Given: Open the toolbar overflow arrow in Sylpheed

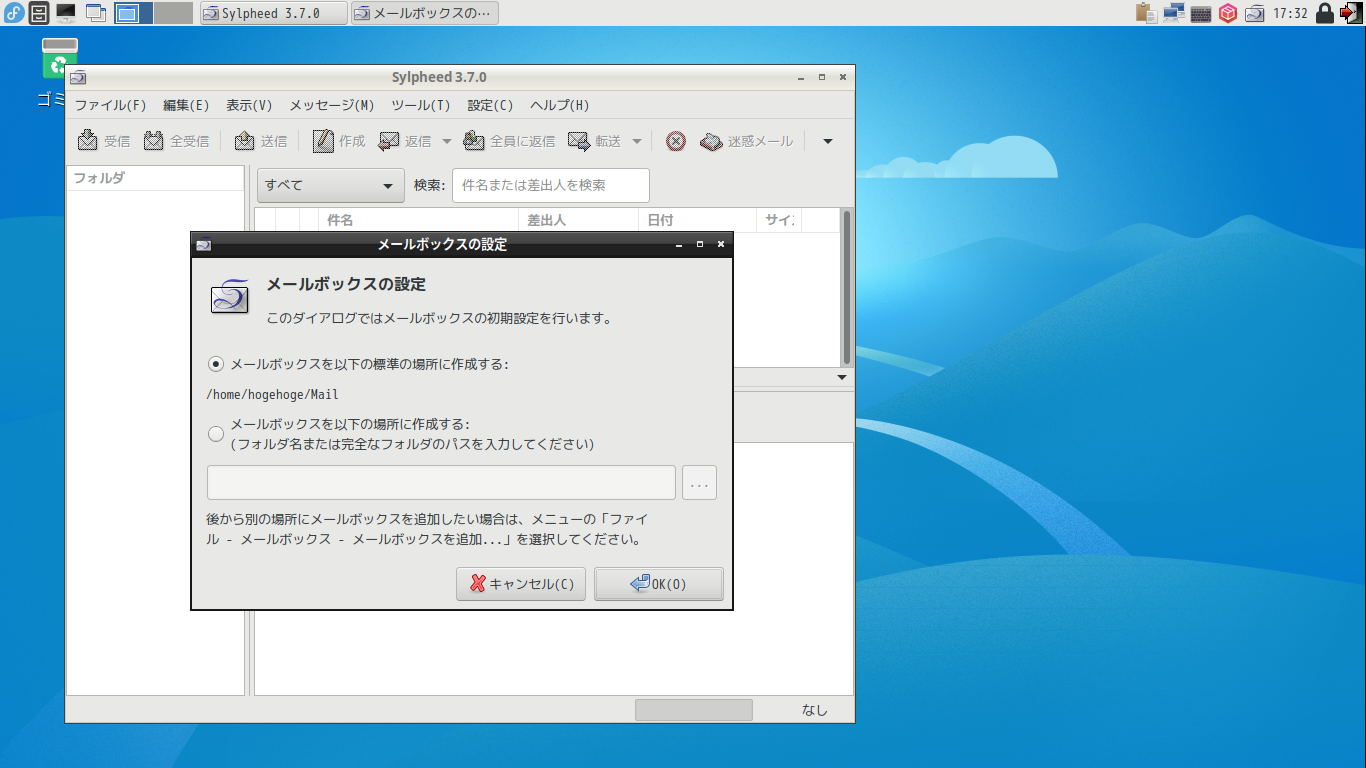Looking at the screenshot, I should point(828,141).
